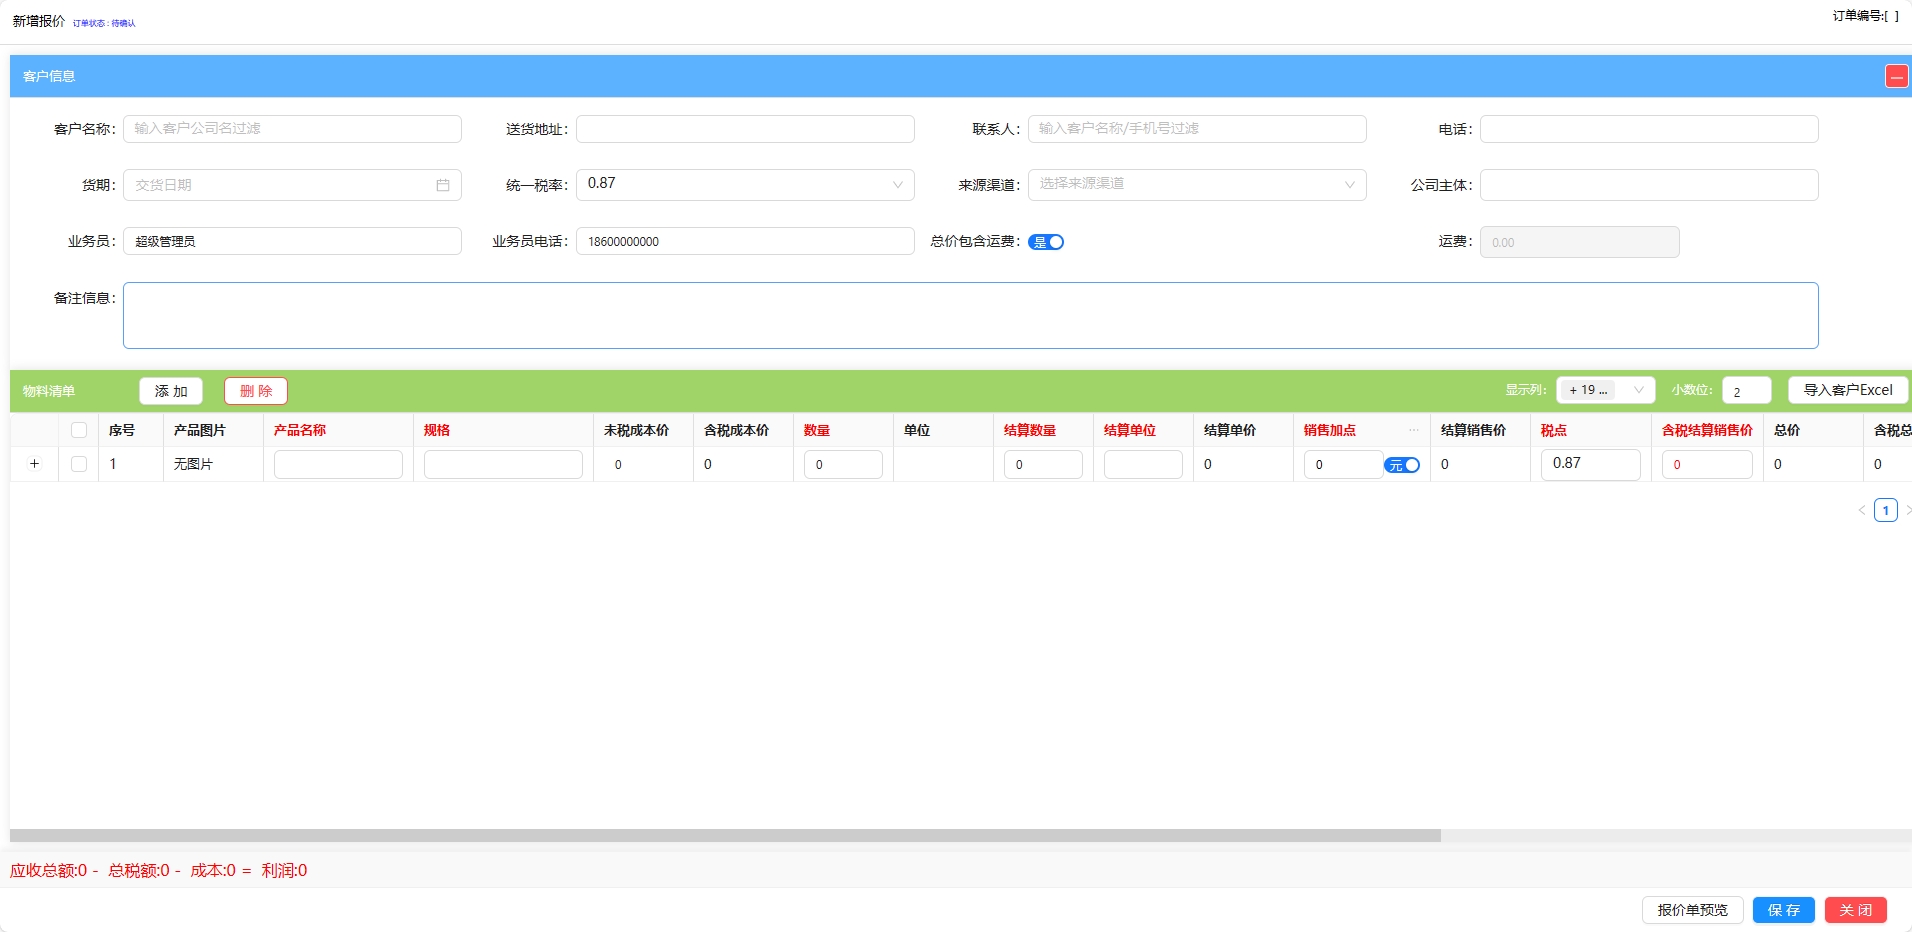Viewport: 1912px width, 932px height.
Task: Focus the 公司主体 input field
Action: tap(1649, 185)
